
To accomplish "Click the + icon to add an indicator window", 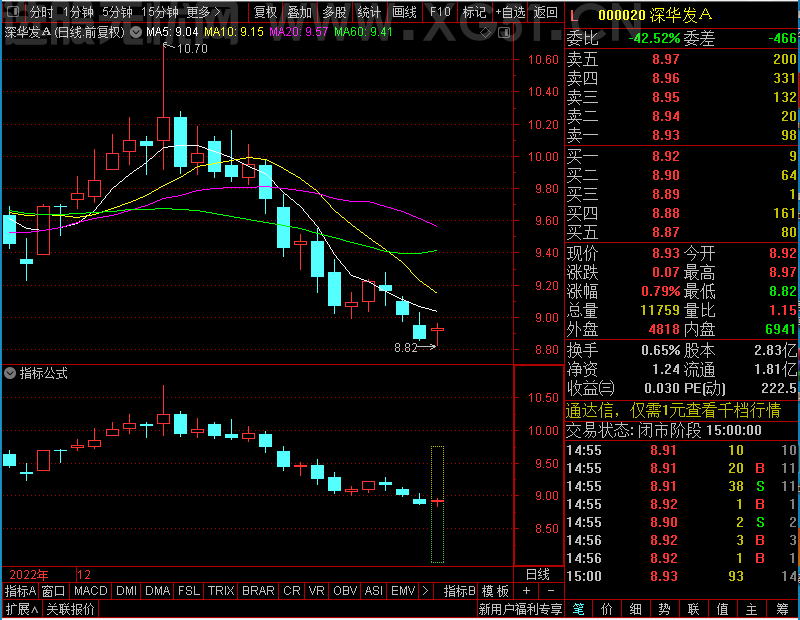I will coord(527,591).
